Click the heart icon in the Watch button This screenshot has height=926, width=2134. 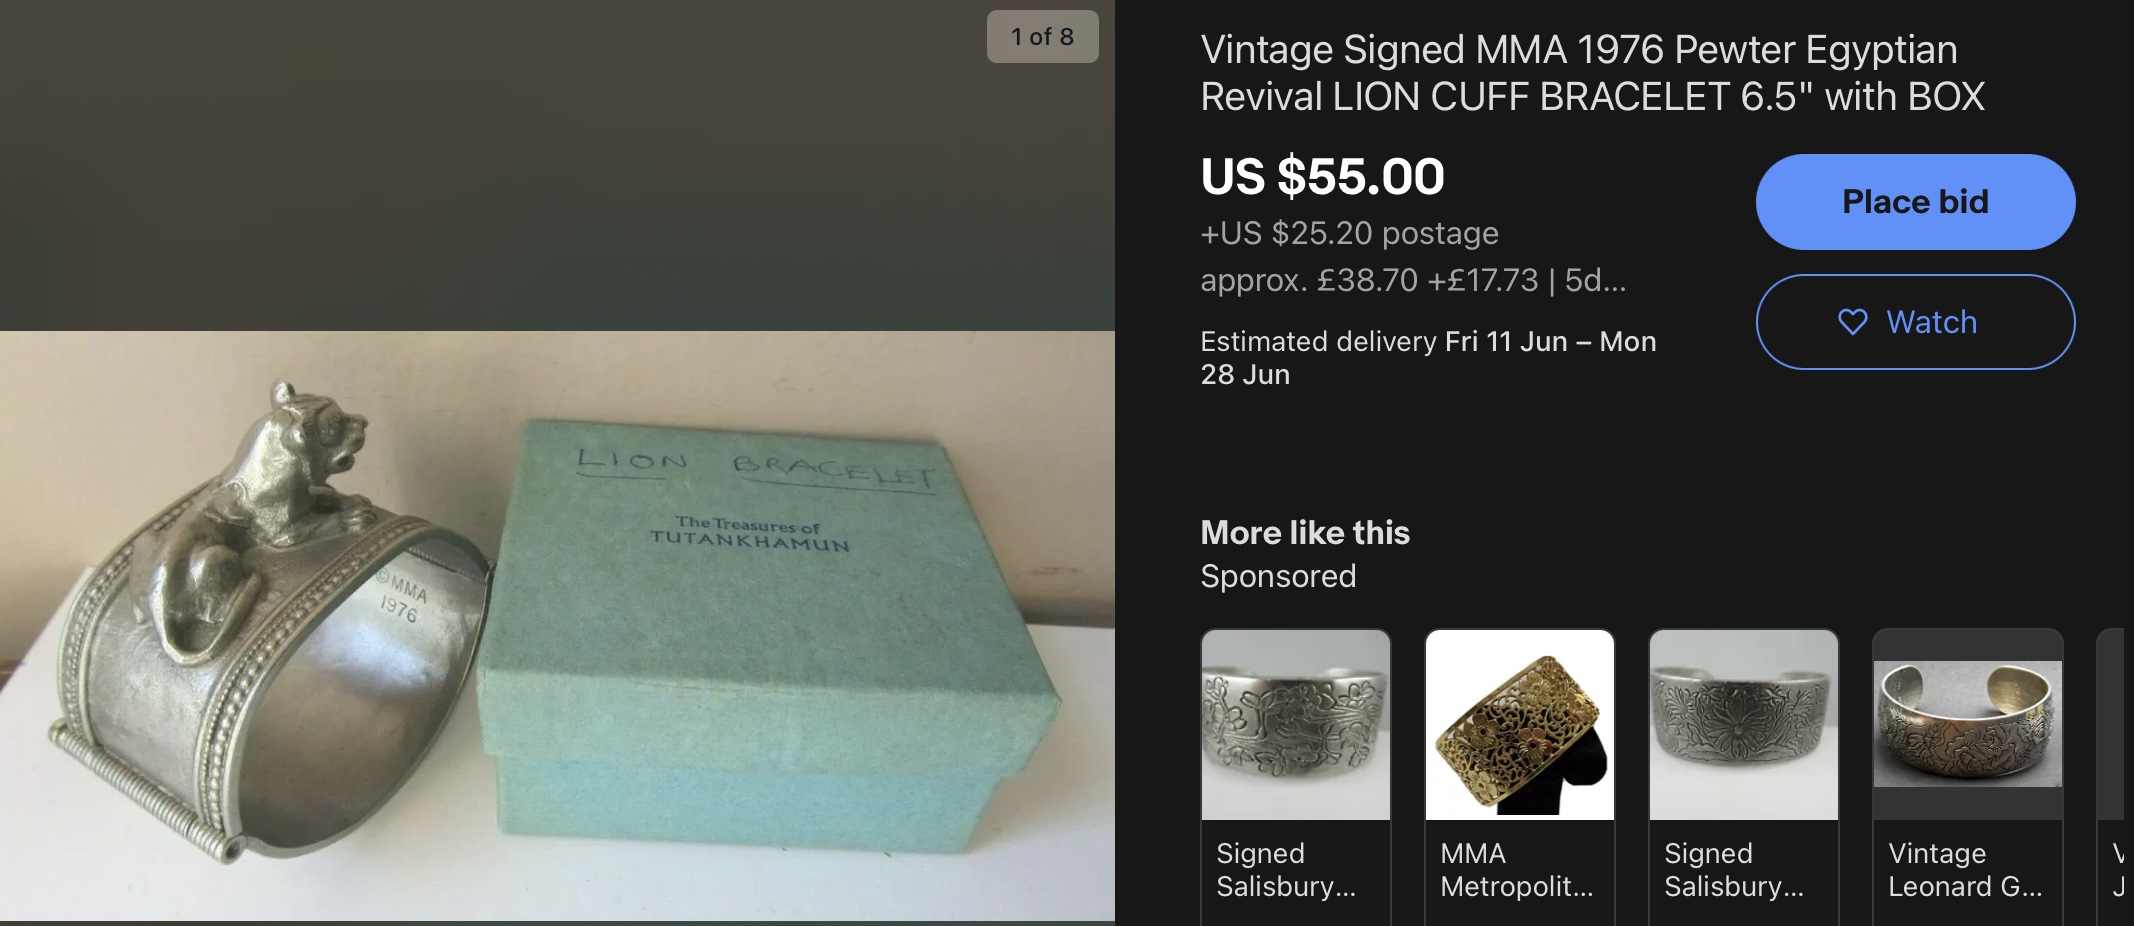pyautogui.click(x=1852, y=322)
